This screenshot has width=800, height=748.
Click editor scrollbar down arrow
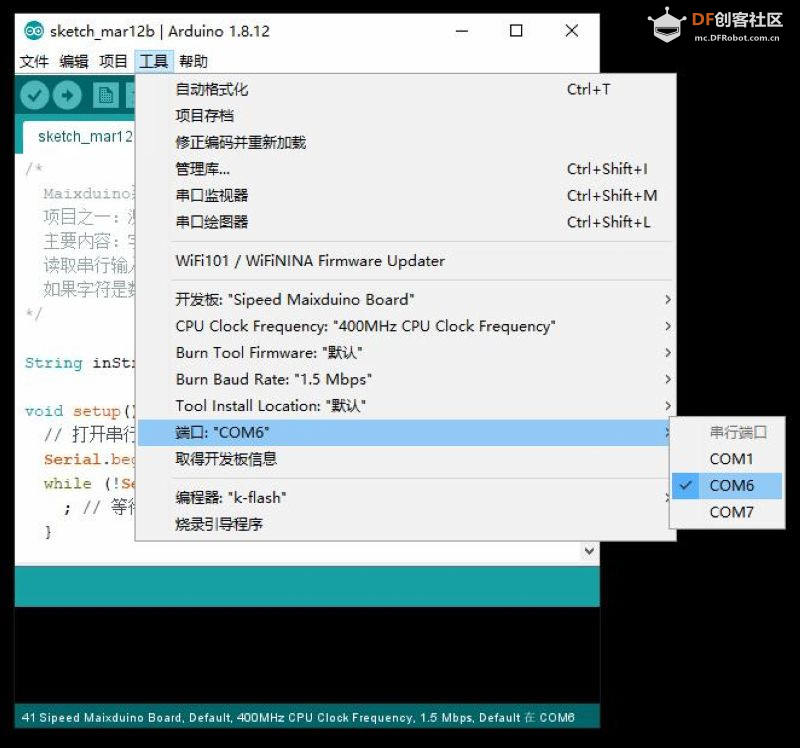click(589, 551)
